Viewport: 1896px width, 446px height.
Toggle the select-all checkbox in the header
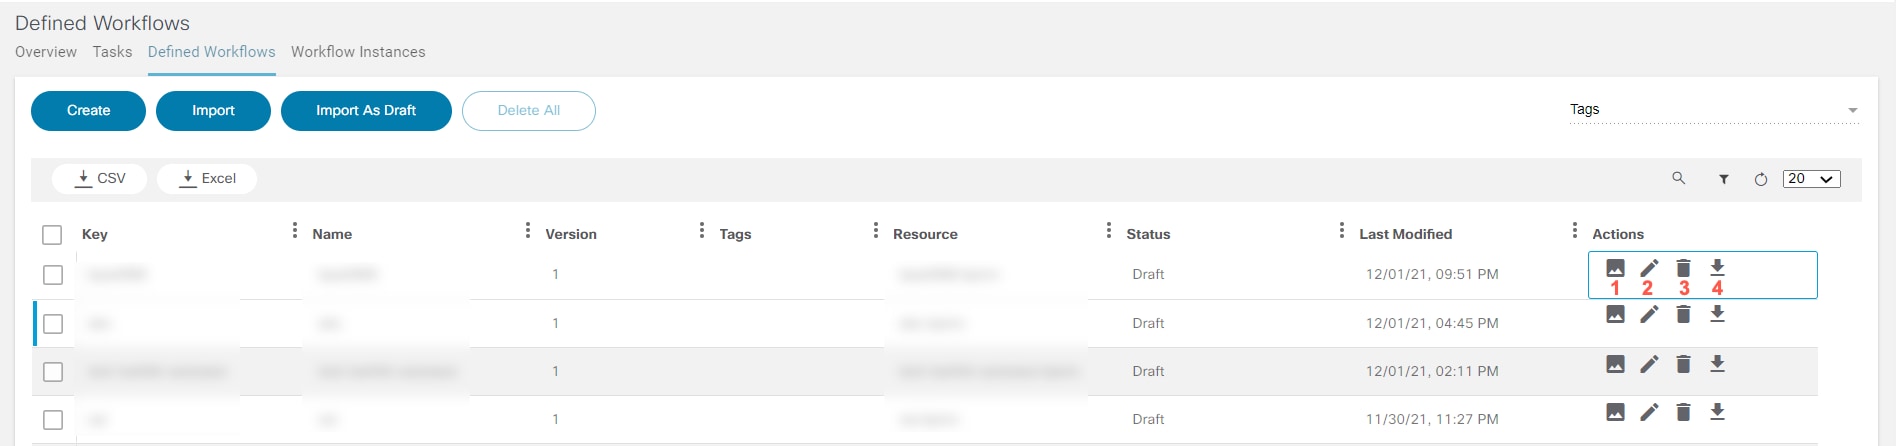point(52,235)
